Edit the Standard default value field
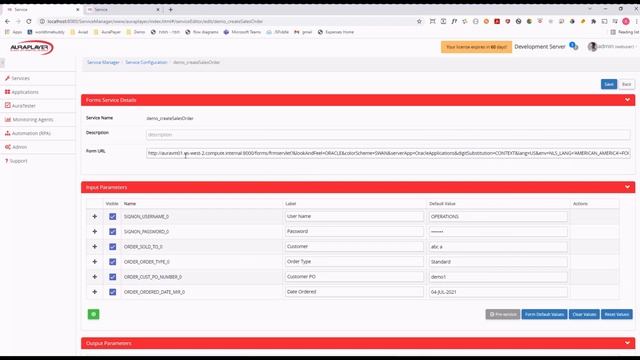The image size is (640, 360). pos(498,262)
